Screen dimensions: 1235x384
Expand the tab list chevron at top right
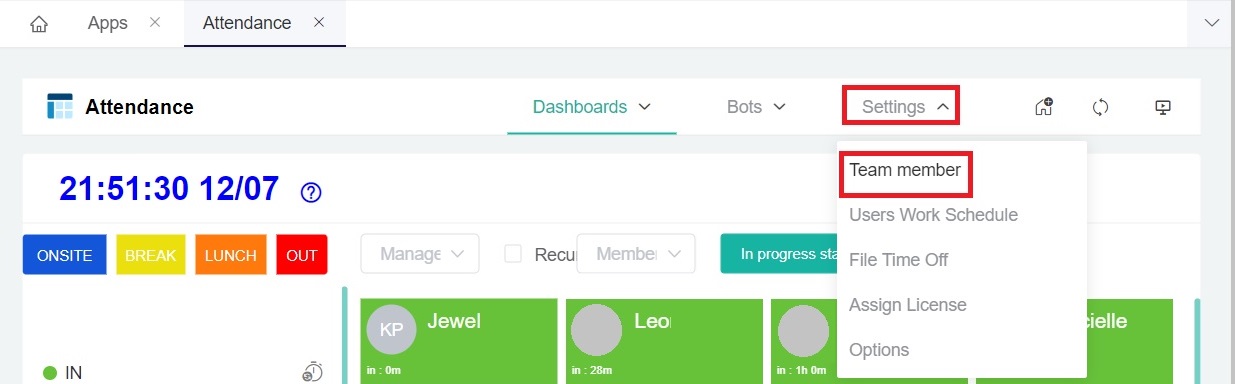tap(1212, 23)
